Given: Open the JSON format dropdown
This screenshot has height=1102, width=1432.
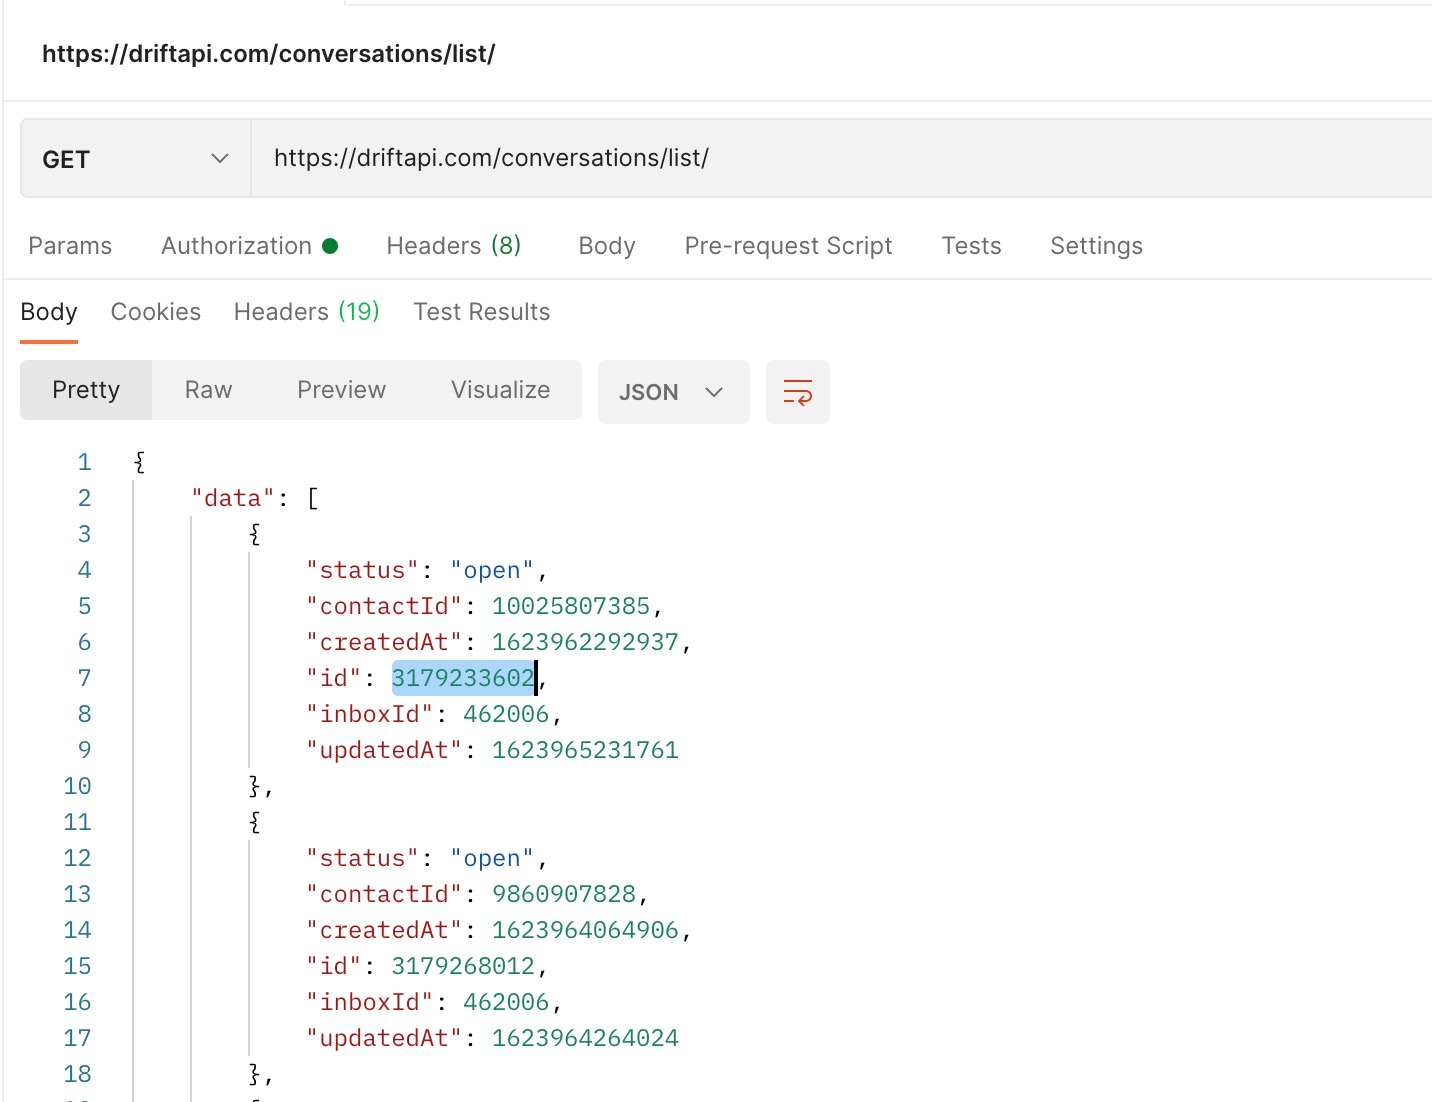Looking at the screenshot, I should click(x=673, y=392).
